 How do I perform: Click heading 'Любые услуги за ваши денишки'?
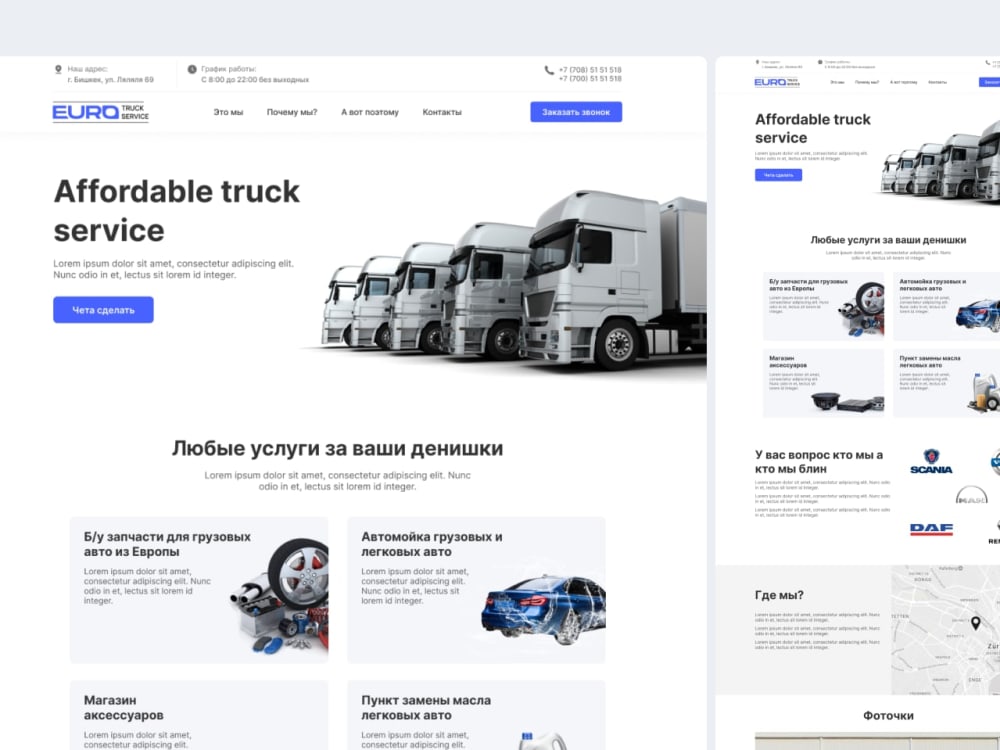point(337,448)
